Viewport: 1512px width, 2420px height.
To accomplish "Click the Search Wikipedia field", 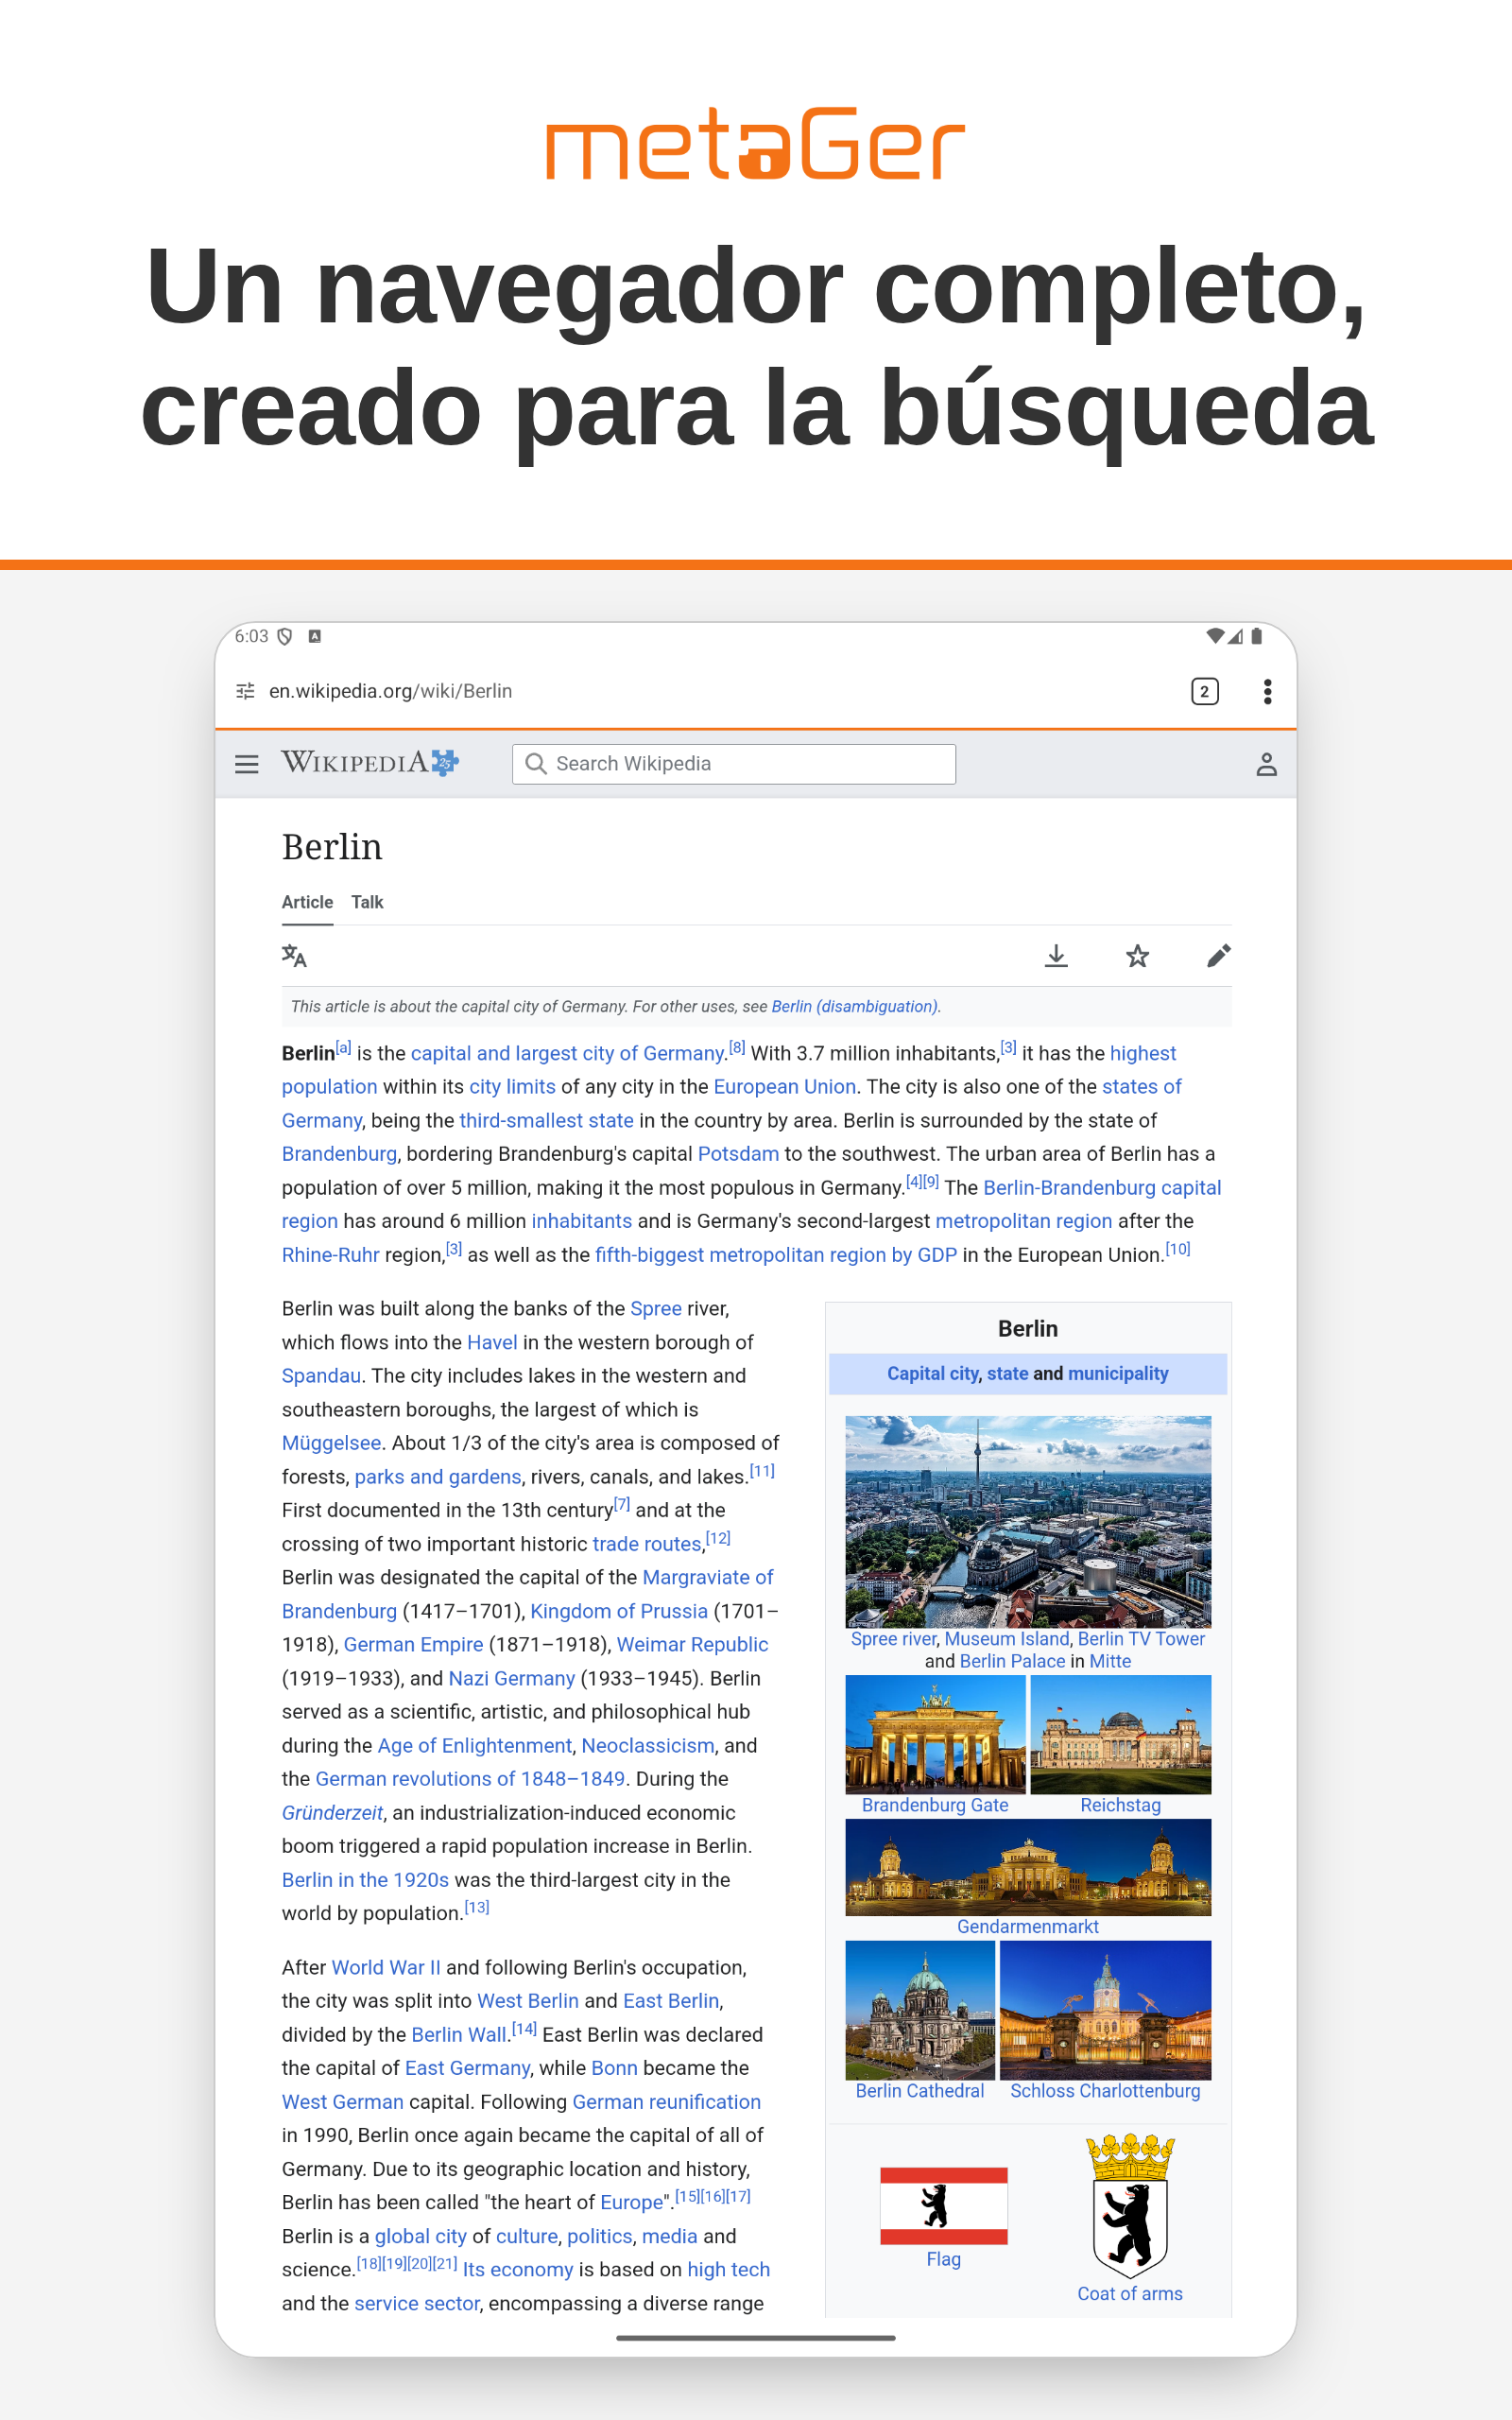I will point(733,764).
